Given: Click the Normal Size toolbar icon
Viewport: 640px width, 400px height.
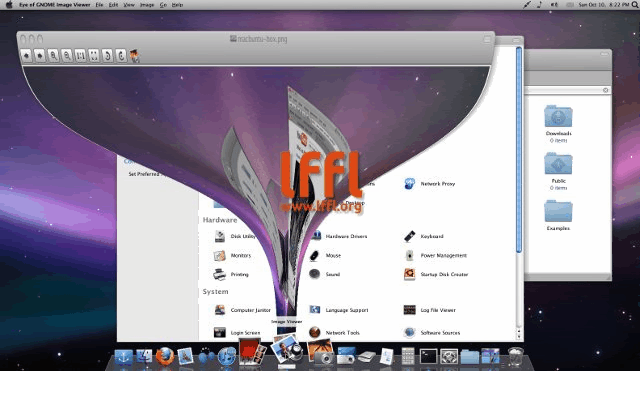Looking at the screenshot, I should pos(80,55).
